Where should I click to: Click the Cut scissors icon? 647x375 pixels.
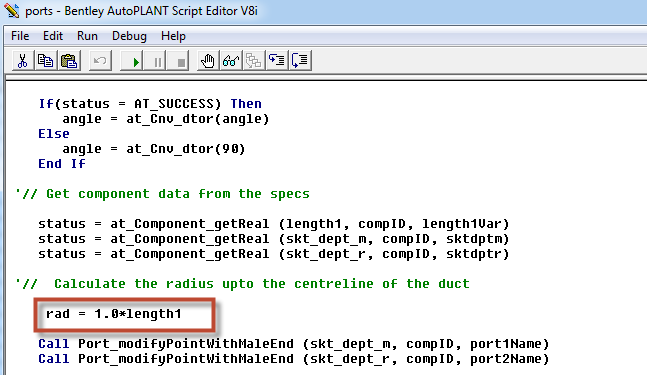22,61
